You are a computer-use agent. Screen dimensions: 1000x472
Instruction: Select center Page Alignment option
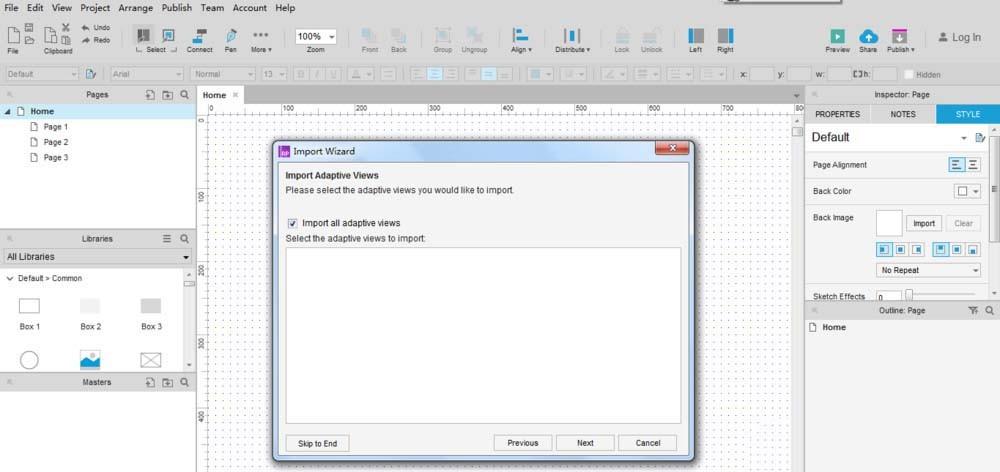tap(973, 165)
